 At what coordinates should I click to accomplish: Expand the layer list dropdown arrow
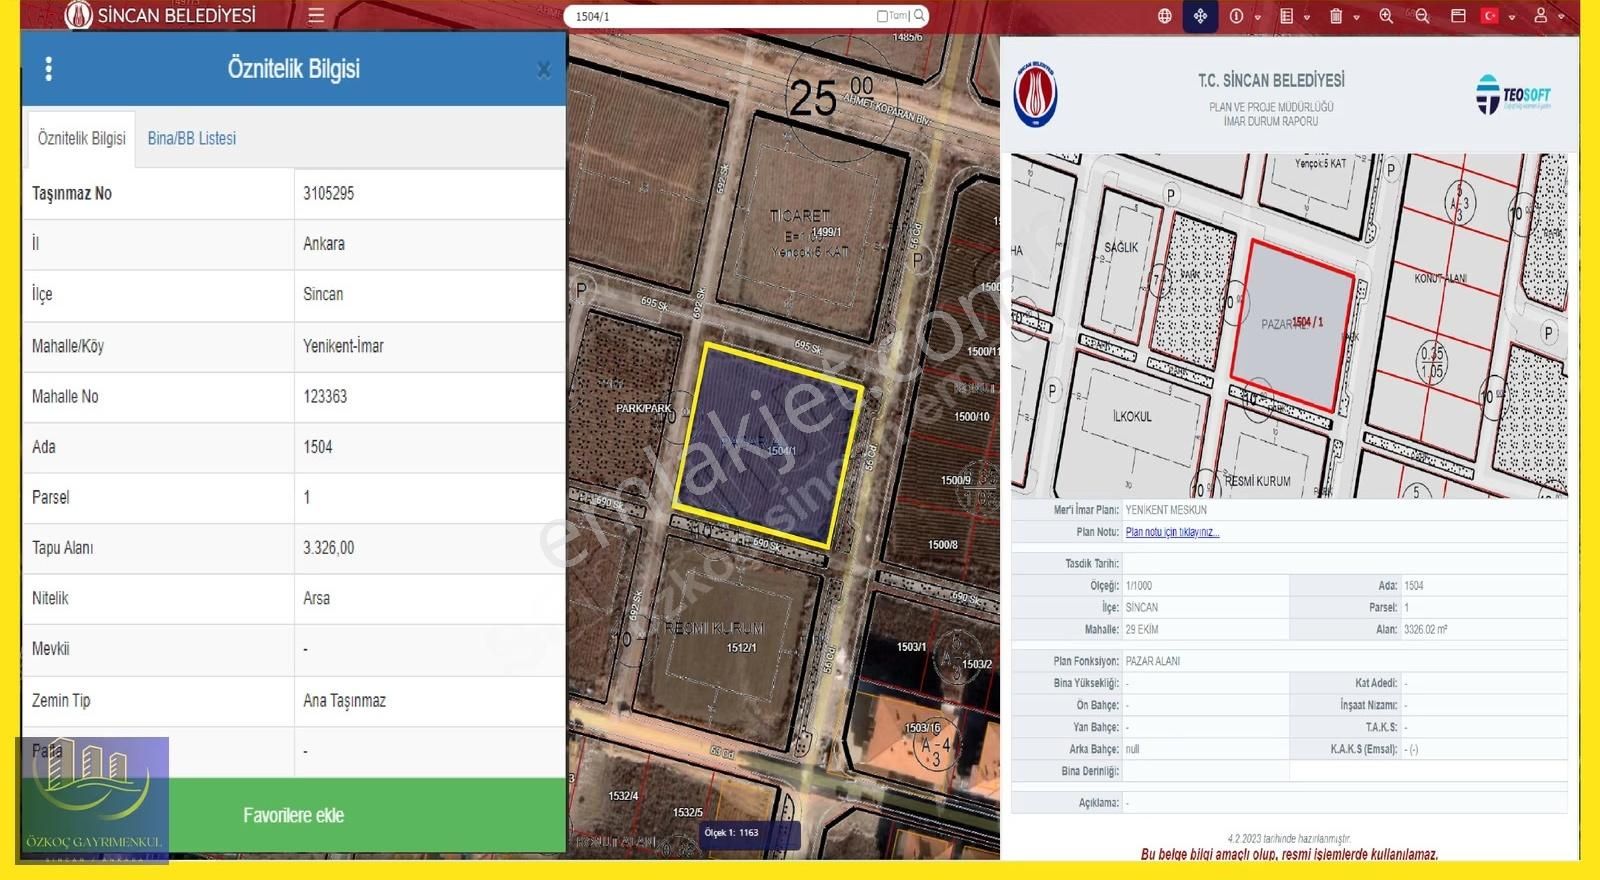coord(1307,17)
